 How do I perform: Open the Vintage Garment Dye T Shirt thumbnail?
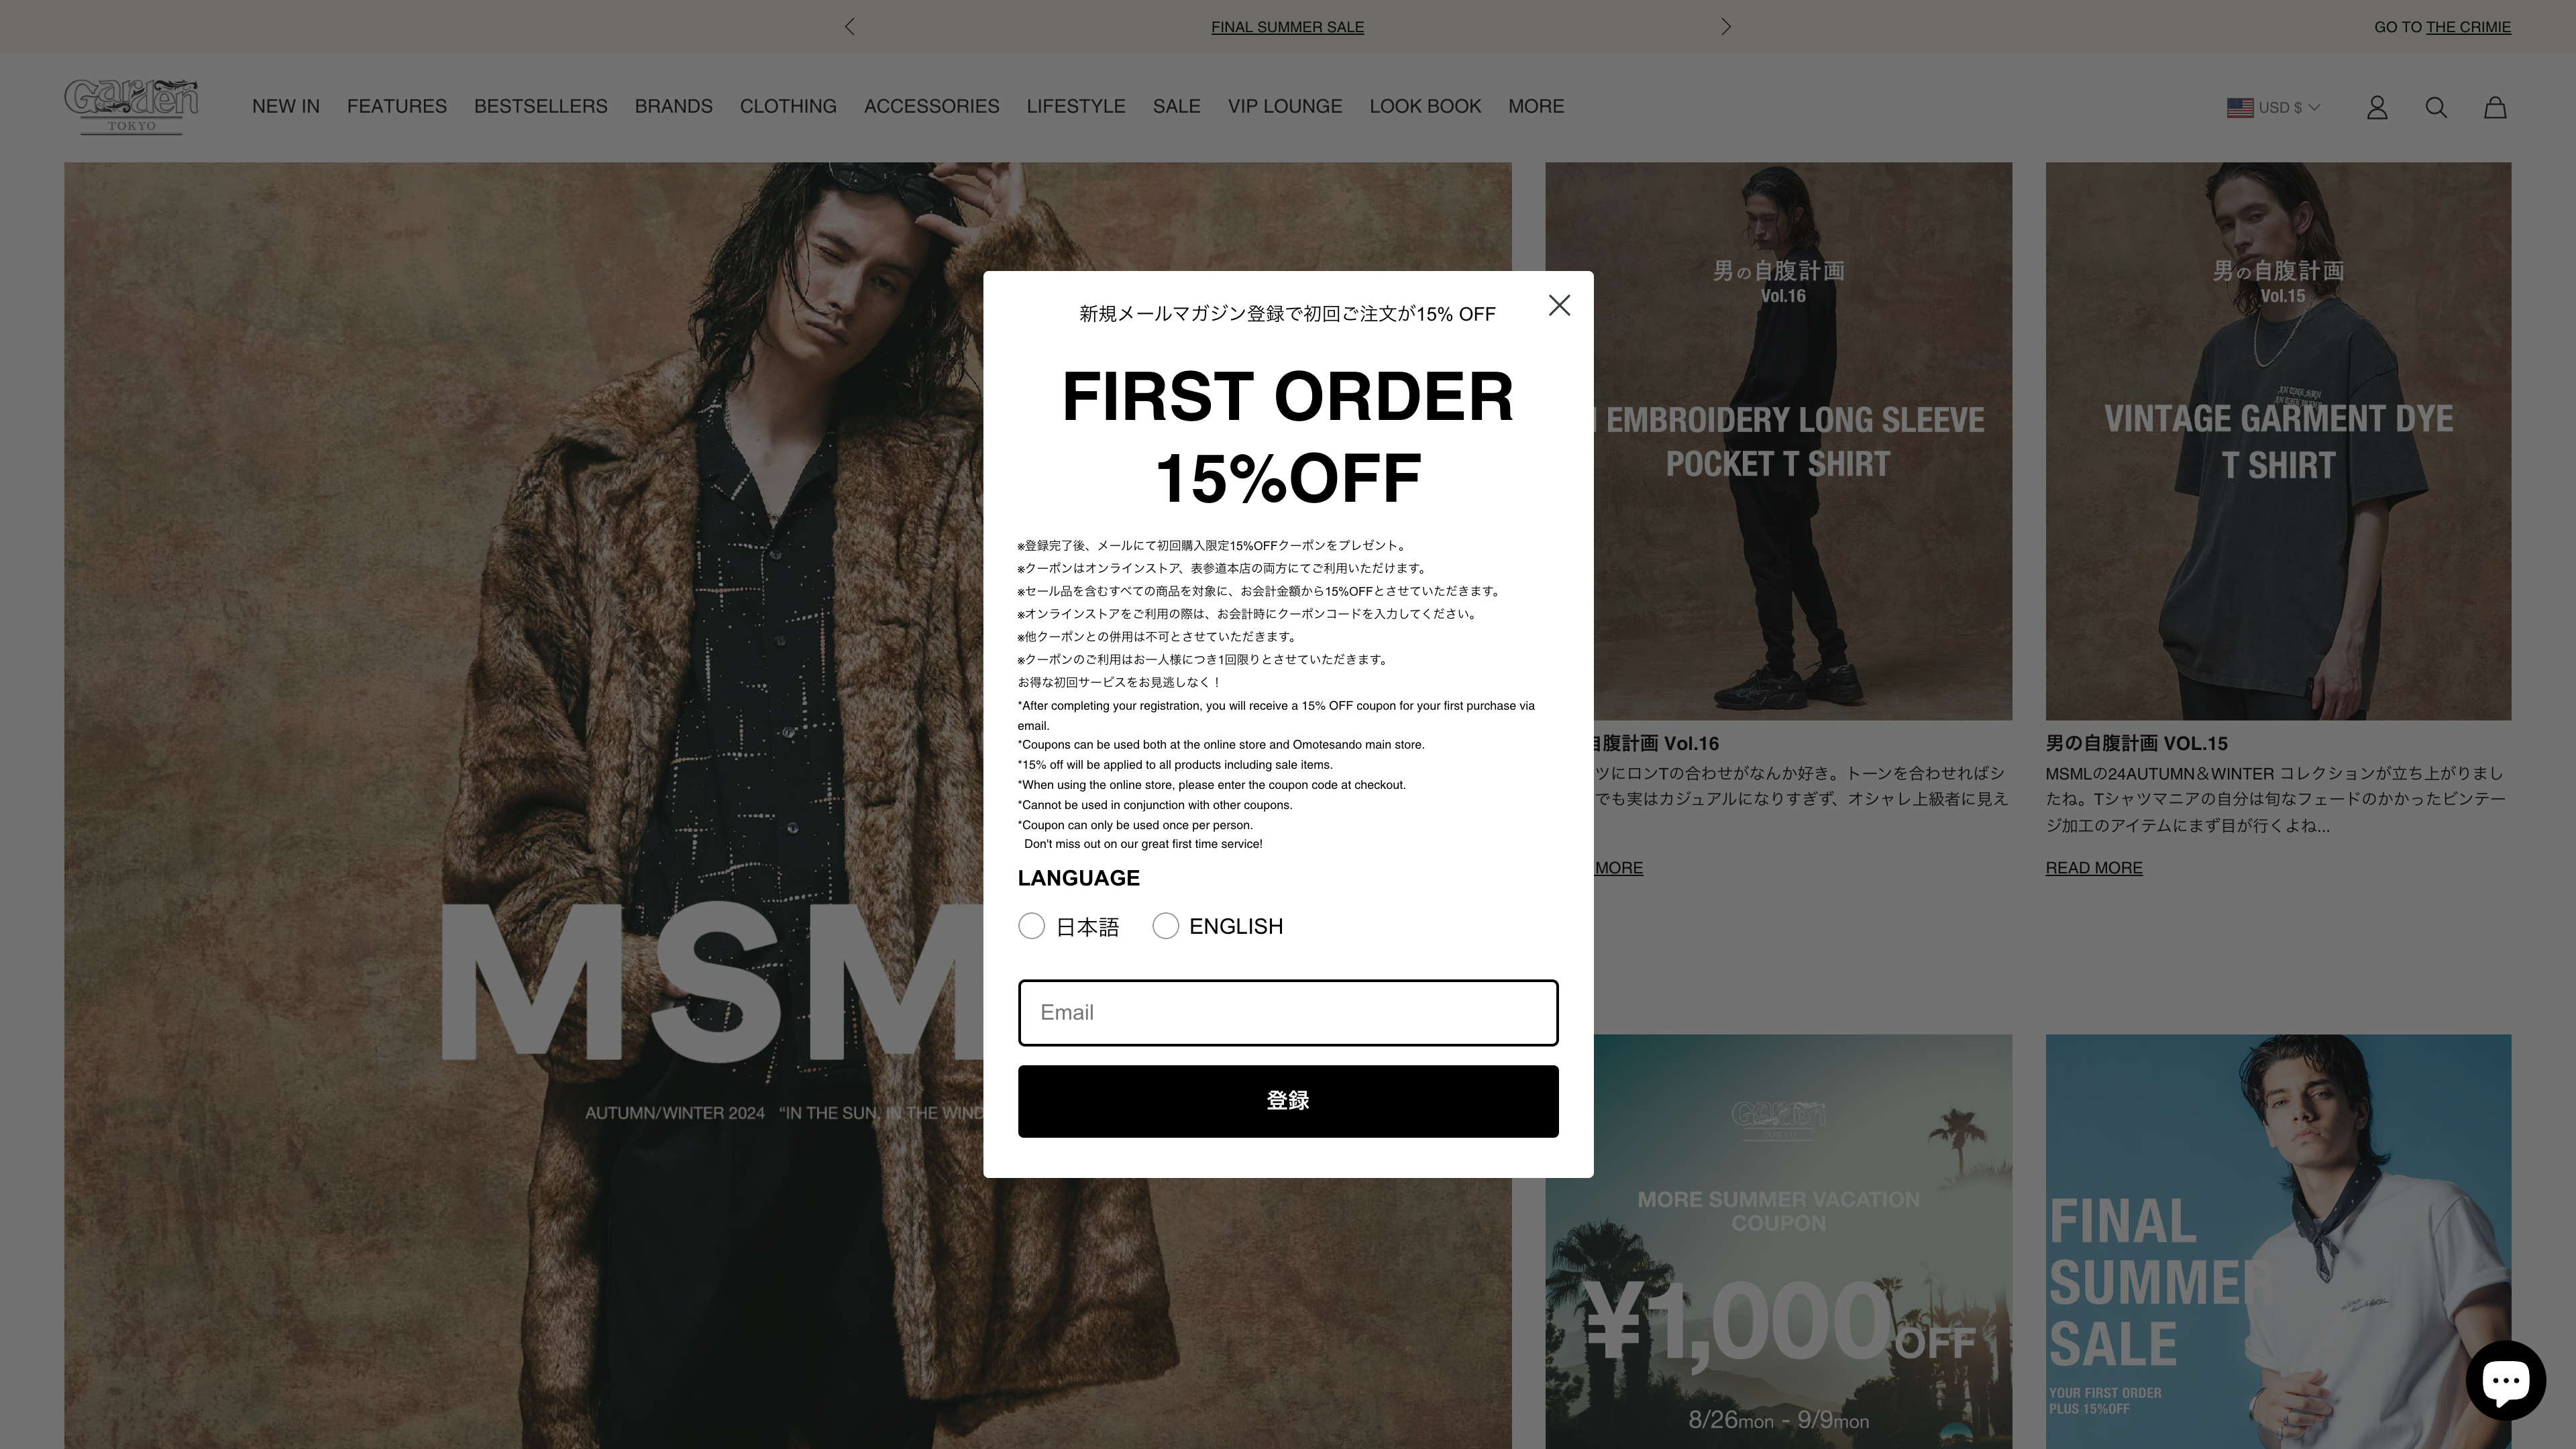pos(2278,441)
